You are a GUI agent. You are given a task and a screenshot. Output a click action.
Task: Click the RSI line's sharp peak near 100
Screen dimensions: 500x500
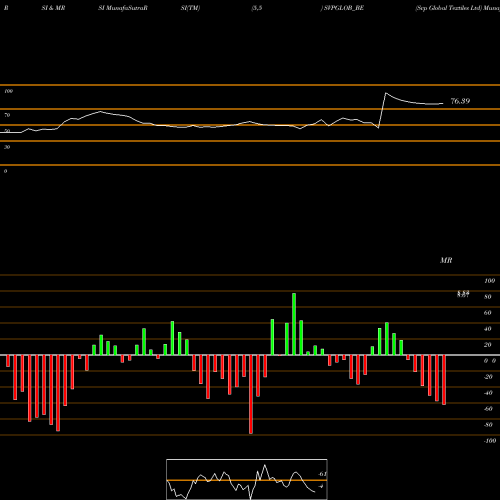pos(386,93)
